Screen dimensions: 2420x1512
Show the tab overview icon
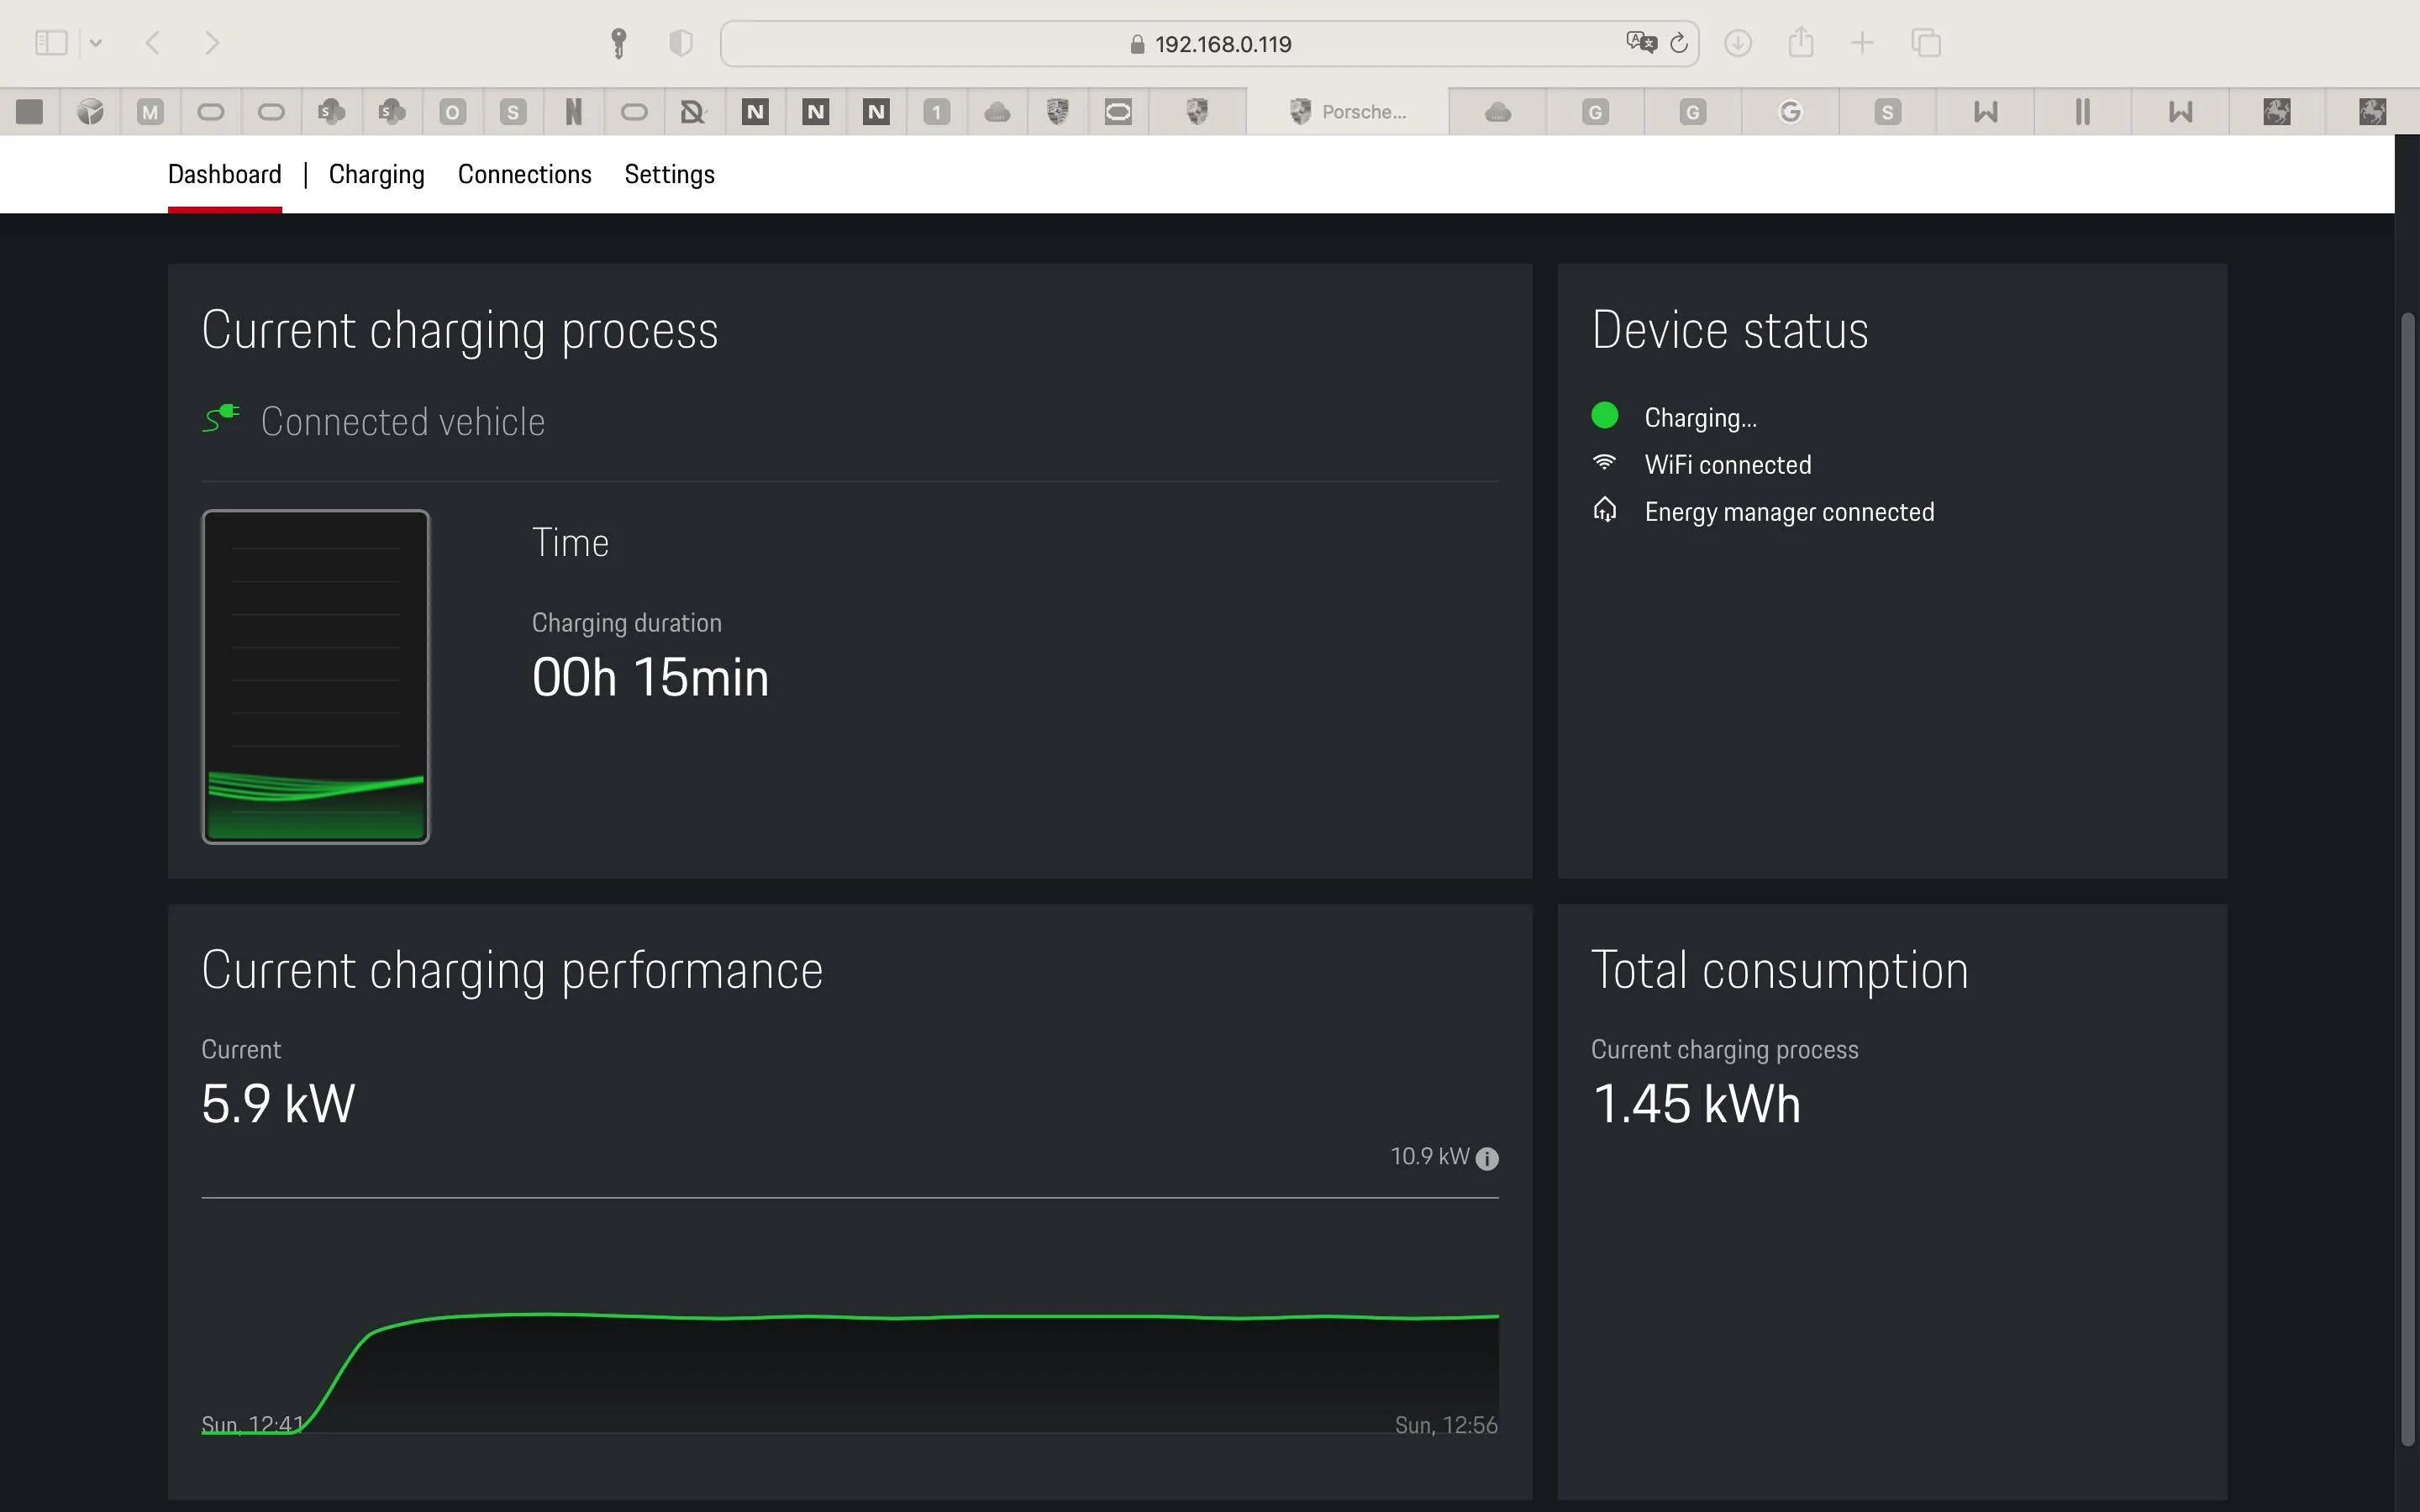[1926, 43]
